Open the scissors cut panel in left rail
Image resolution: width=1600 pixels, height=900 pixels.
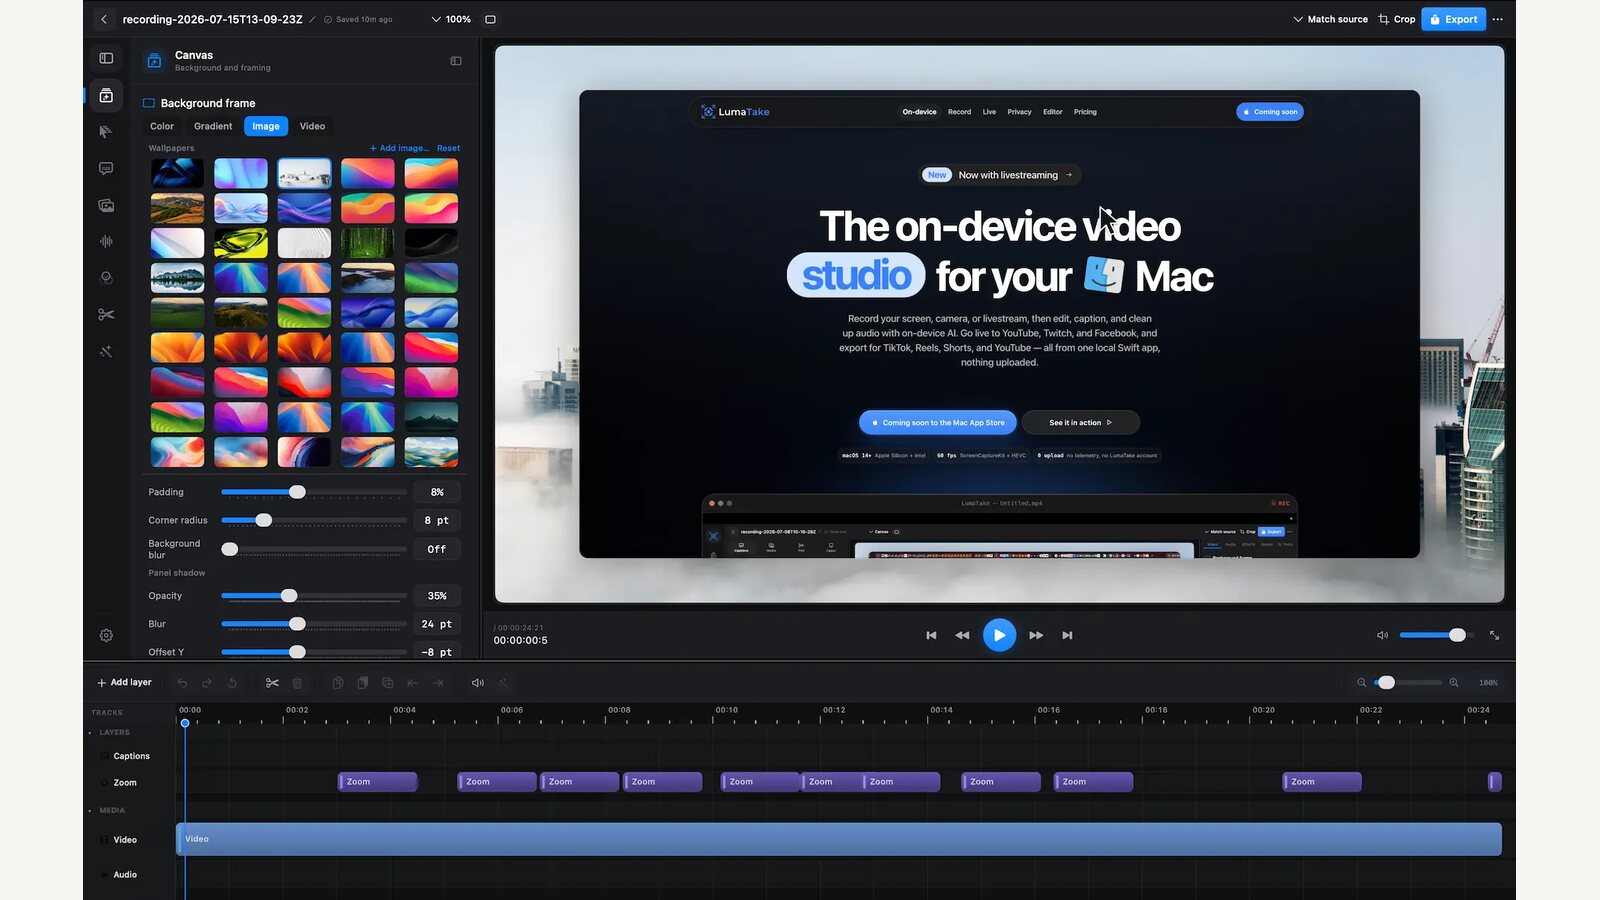(106, 314)
